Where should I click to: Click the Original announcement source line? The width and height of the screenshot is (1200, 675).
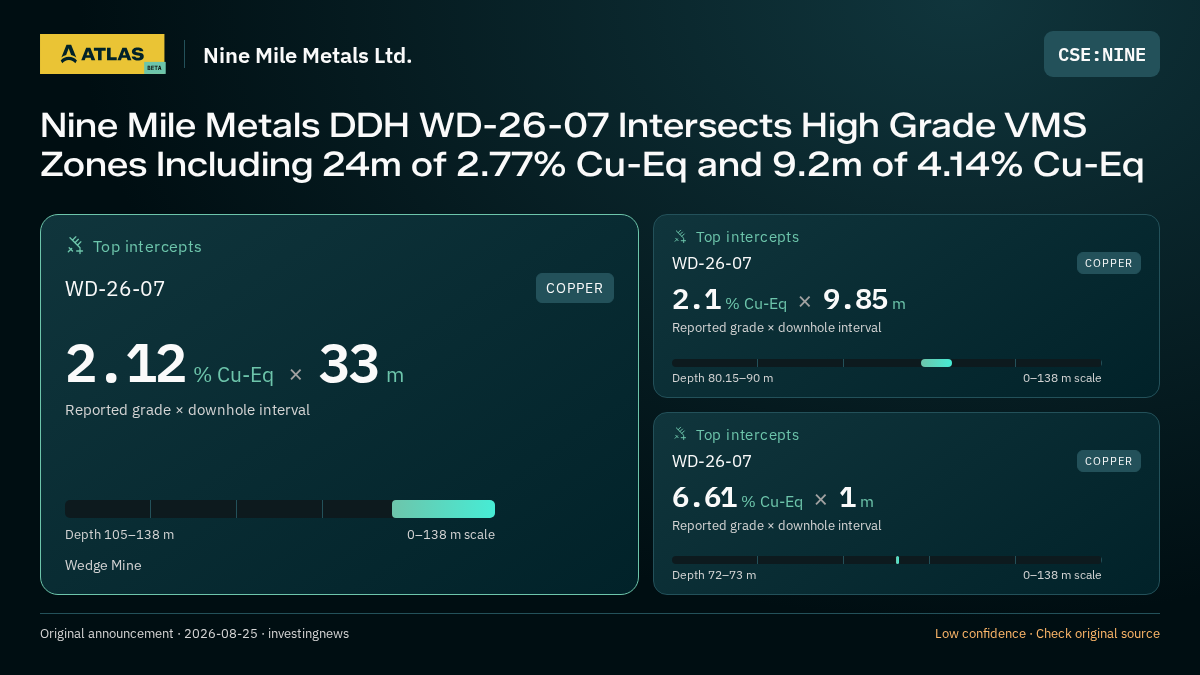pos(194,633)
